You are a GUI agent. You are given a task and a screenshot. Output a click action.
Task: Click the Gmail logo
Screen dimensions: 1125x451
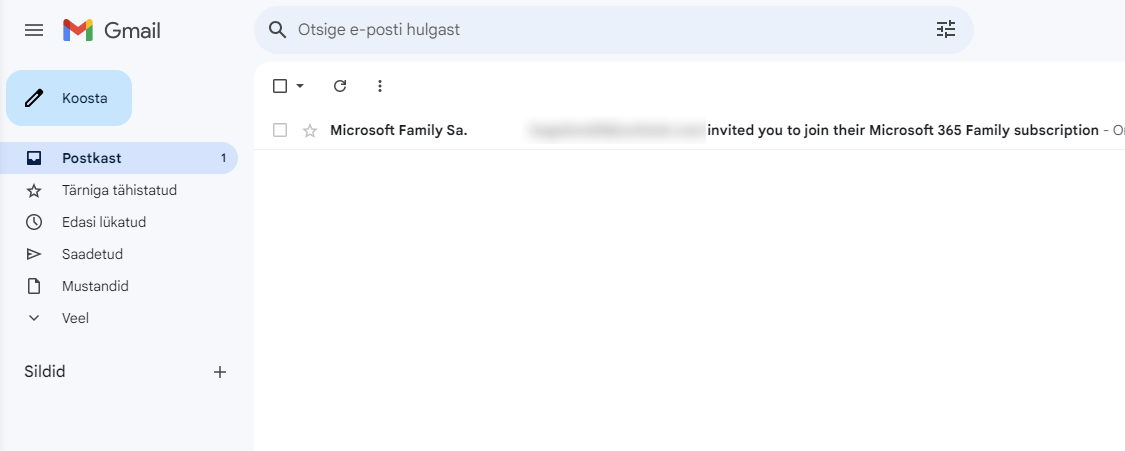111,30
